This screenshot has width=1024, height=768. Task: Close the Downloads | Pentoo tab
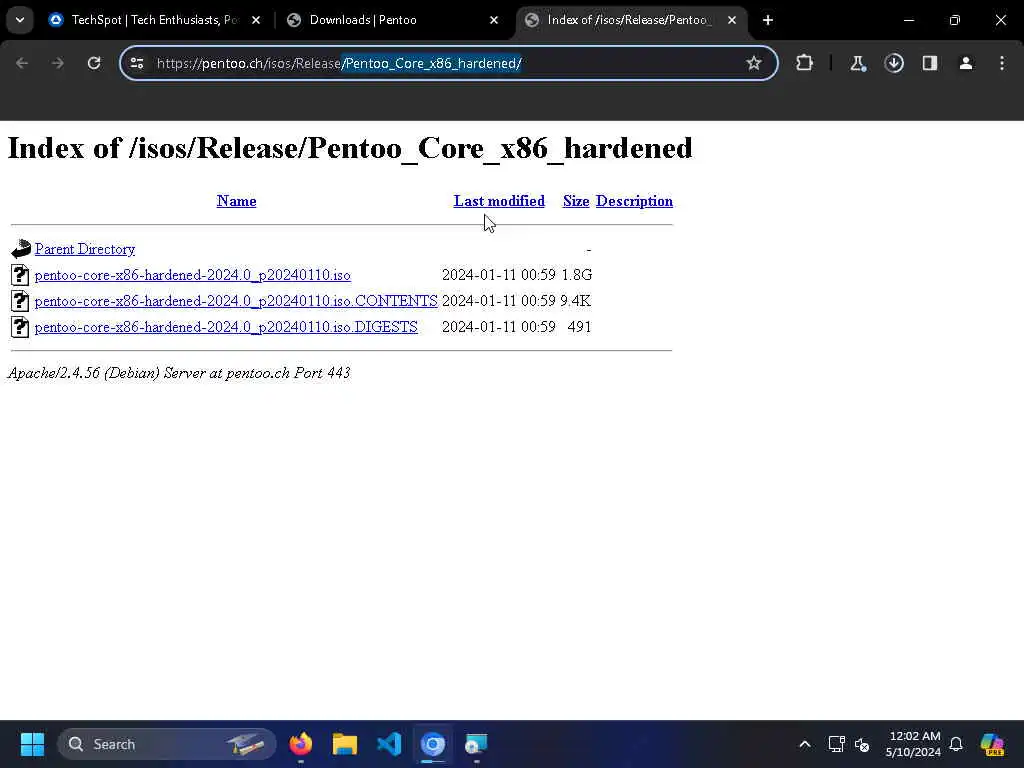(x=494, y=20)
